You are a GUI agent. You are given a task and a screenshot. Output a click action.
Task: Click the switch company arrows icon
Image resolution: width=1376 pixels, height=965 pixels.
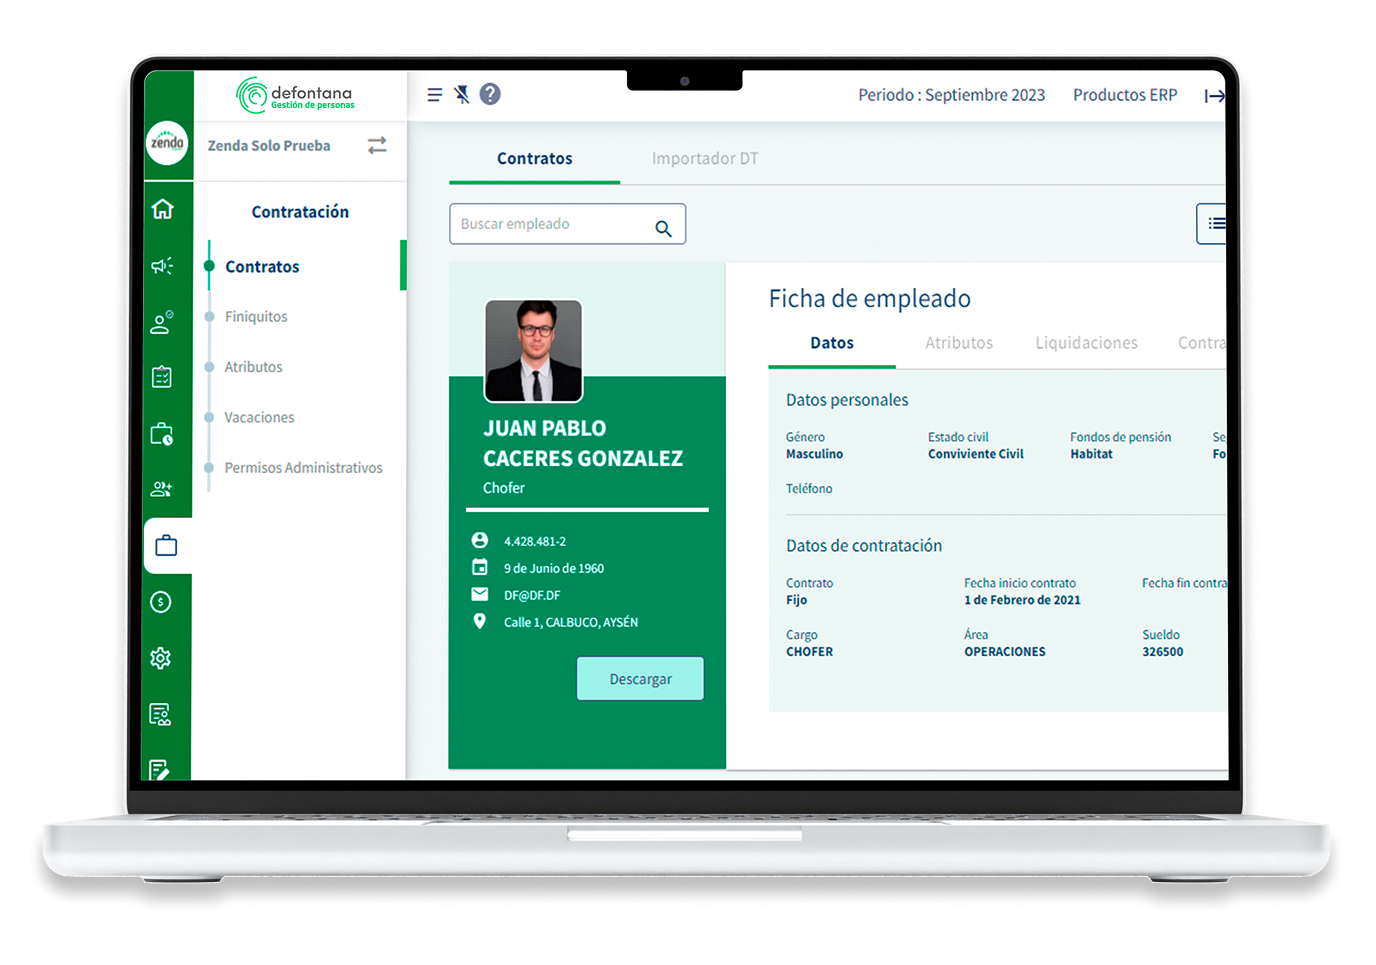(377, 146)
